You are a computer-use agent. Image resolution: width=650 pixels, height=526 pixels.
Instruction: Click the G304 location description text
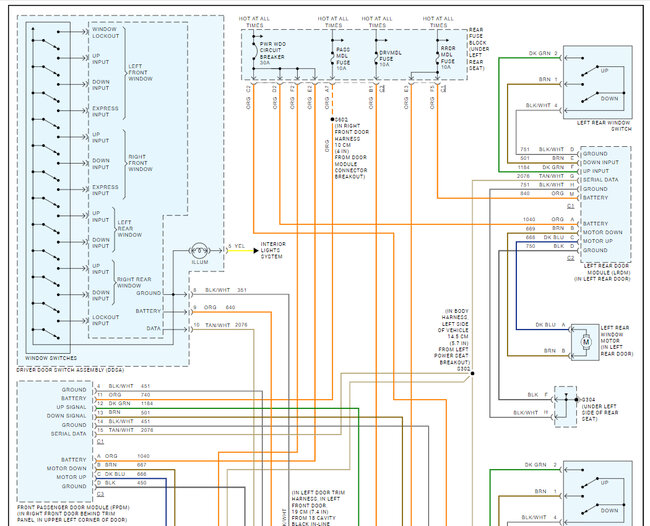pyautogui.click(x=600, y=410)
